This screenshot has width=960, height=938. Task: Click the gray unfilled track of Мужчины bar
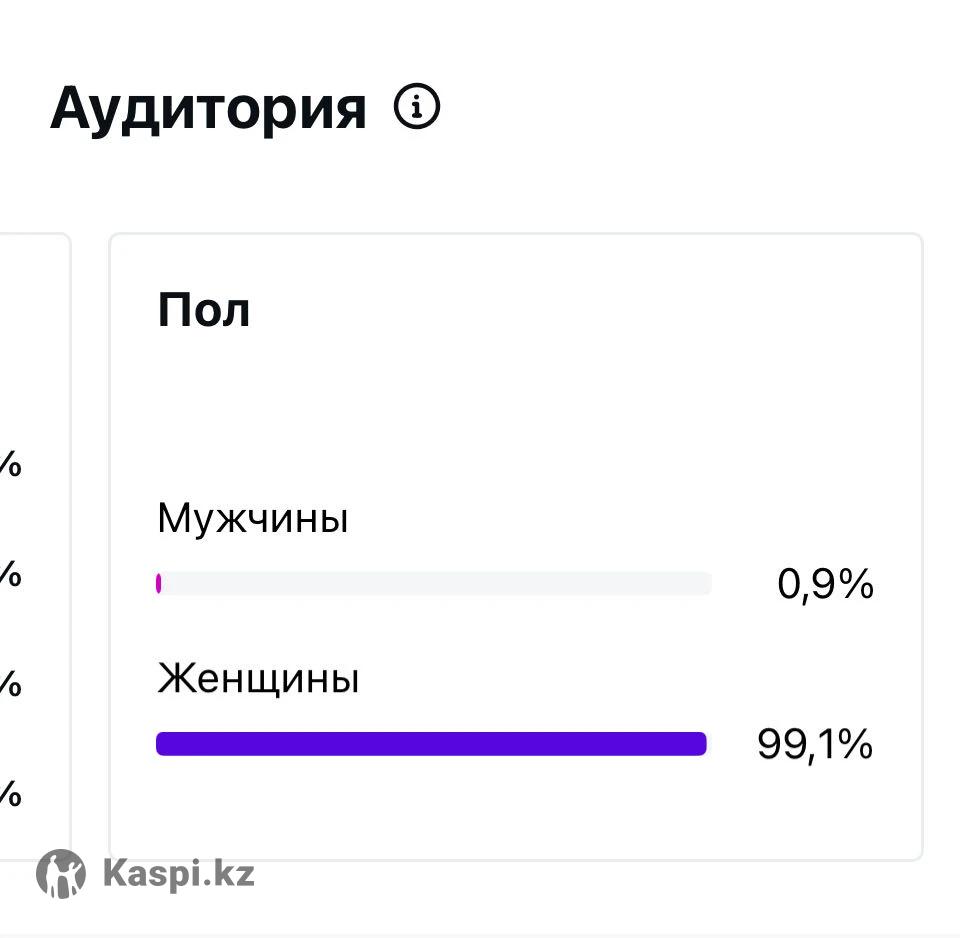(x=436, y=583)
